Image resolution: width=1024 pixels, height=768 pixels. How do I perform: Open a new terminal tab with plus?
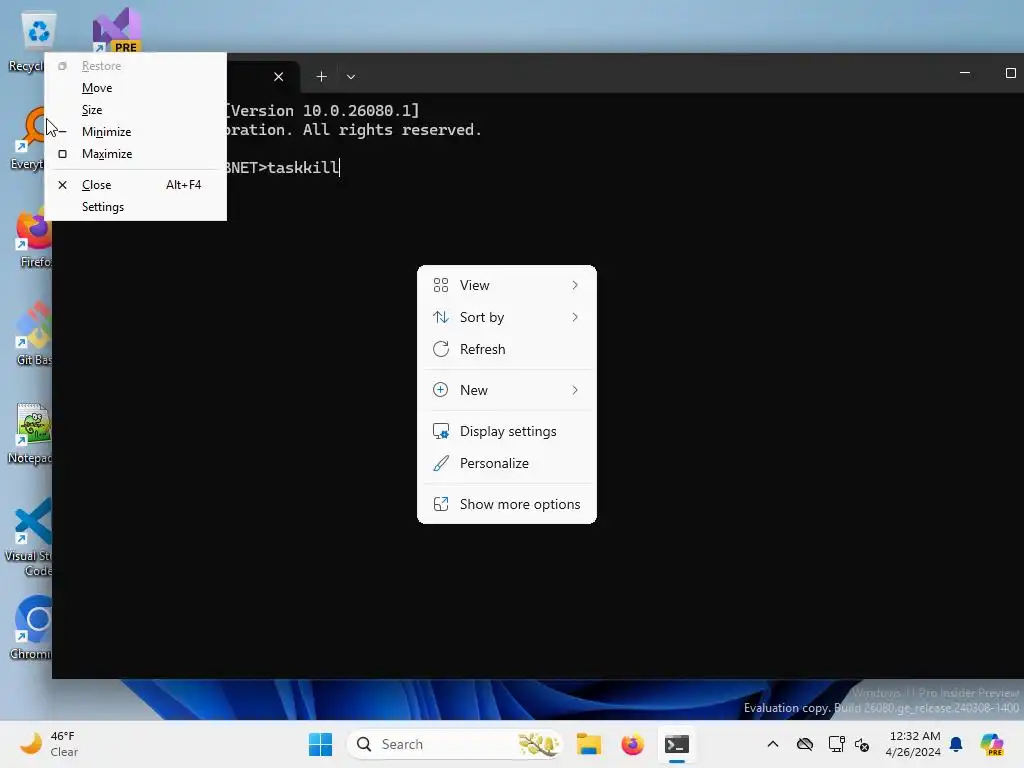point(321,76)
